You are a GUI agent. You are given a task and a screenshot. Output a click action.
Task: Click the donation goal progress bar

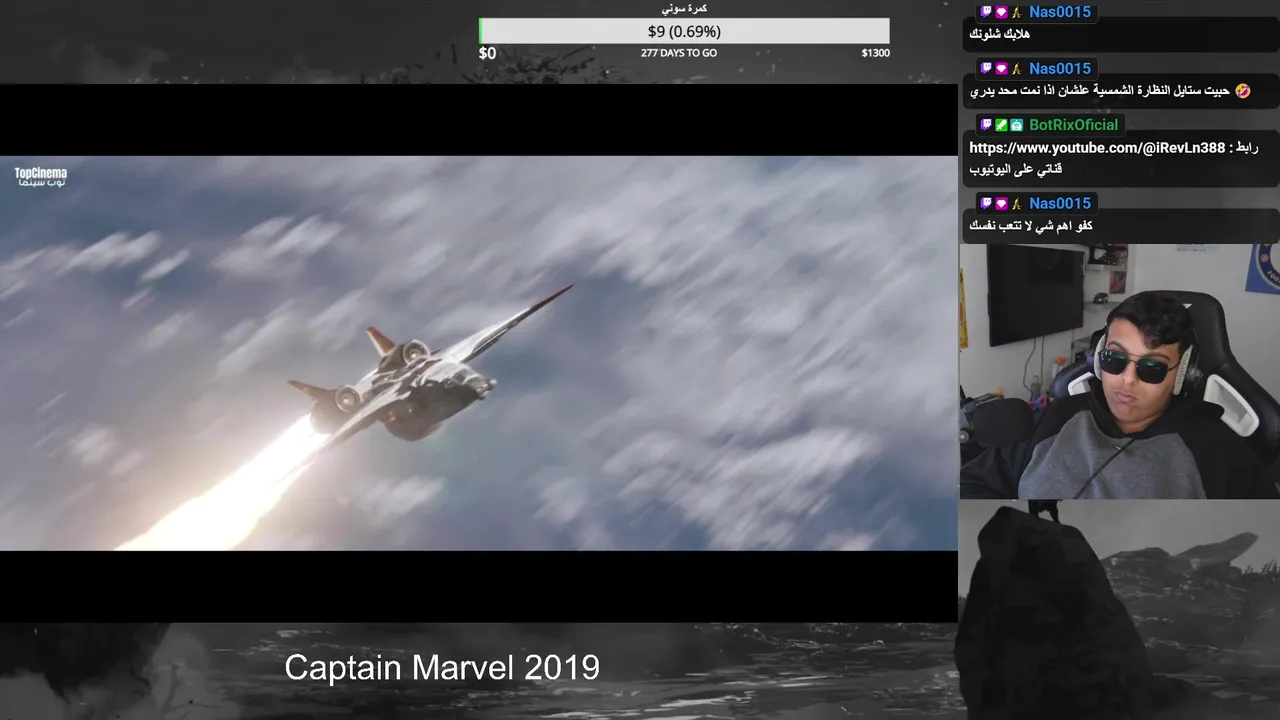tap(684, 31)
